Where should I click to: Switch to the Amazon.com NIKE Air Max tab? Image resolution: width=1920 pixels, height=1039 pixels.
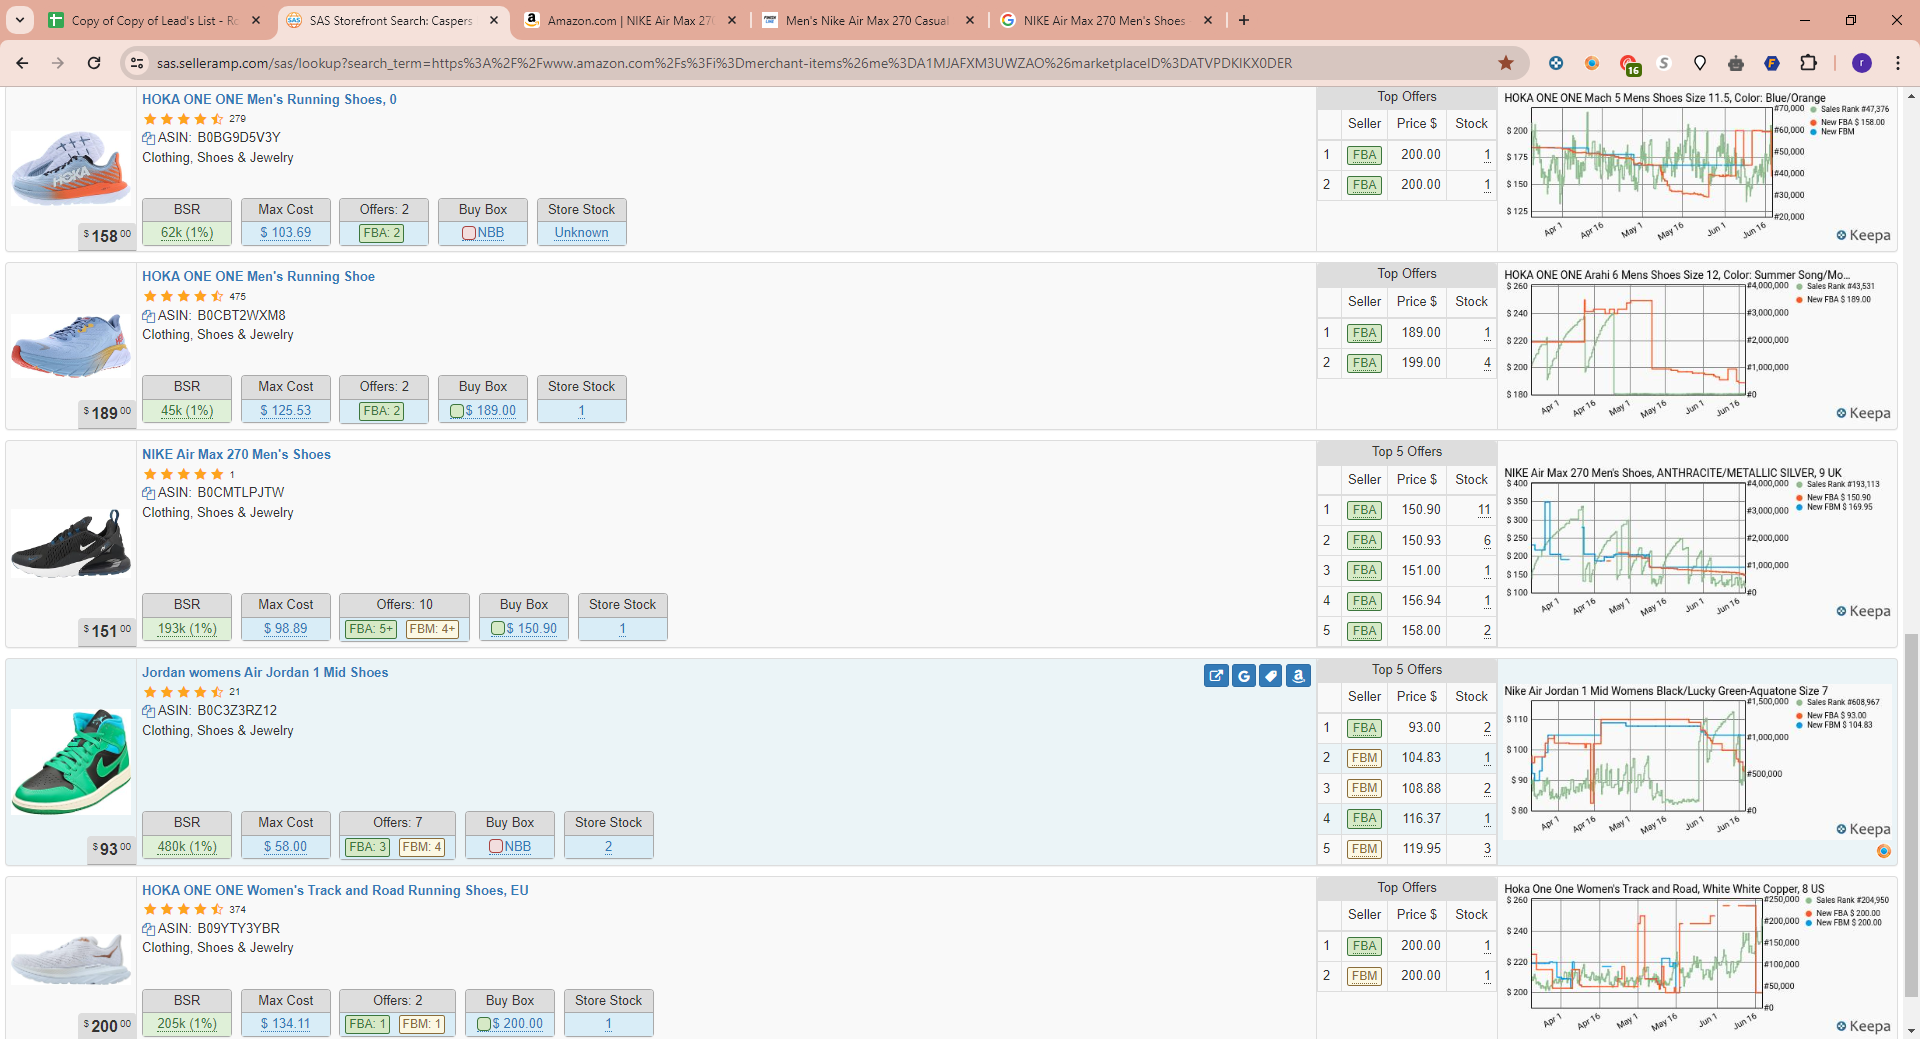(x=630, y=20)
